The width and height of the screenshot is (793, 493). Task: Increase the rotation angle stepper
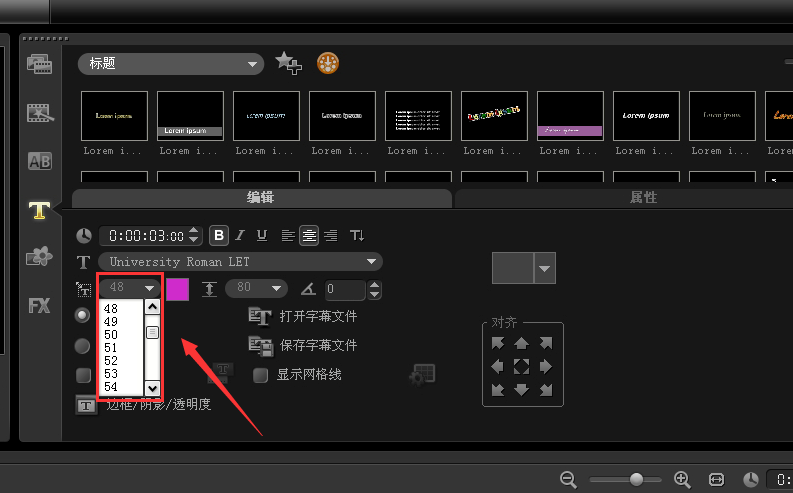pyautogui.click(x=374, y=285)
